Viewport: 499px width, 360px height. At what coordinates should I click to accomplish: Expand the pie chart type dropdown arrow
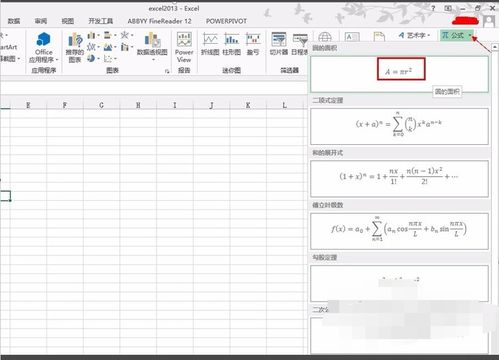point(98,58)
